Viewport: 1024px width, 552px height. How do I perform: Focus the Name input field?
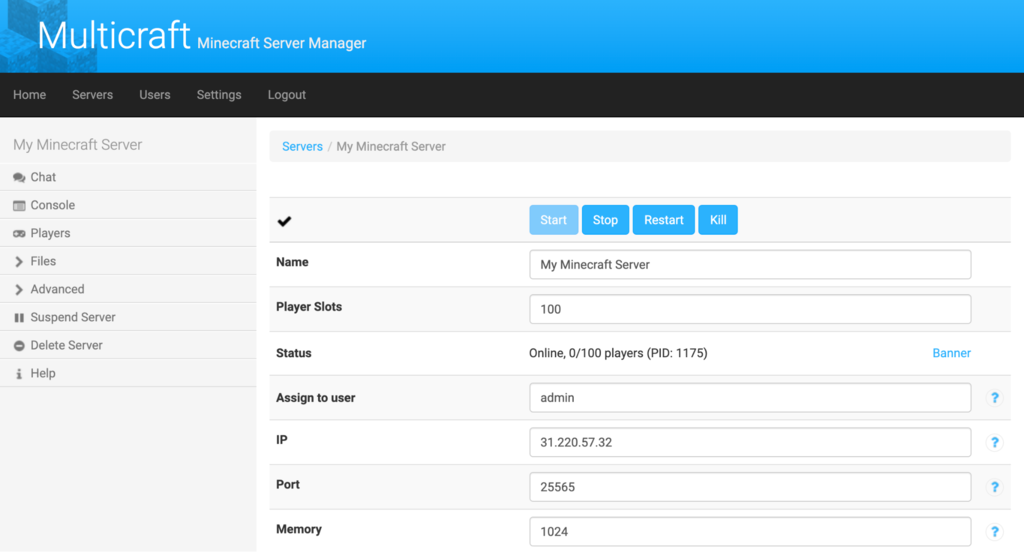750,265
